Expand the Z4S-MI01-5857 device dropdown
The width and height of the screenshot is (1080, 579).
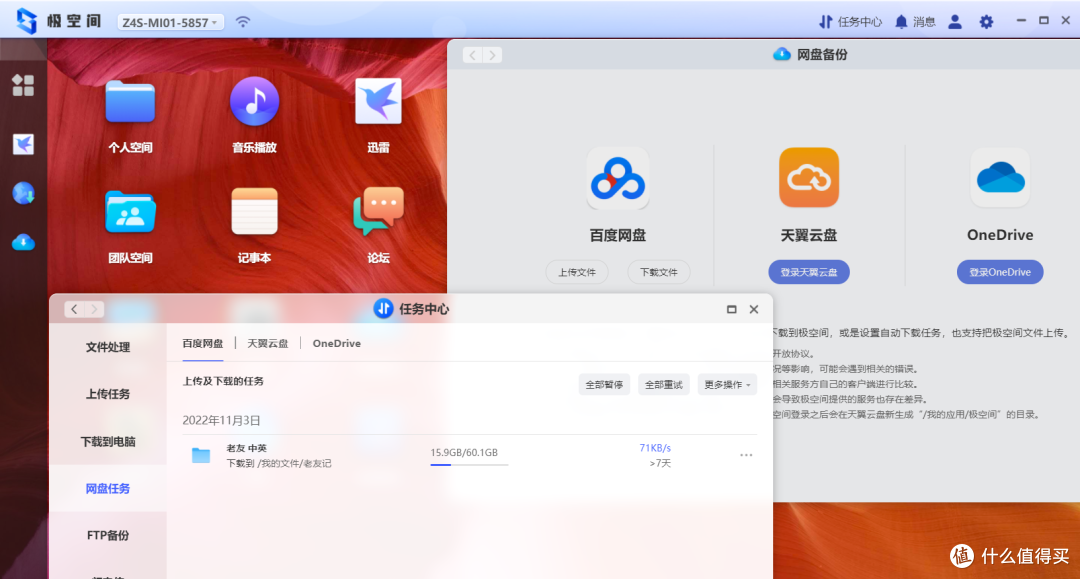(169, 22)
